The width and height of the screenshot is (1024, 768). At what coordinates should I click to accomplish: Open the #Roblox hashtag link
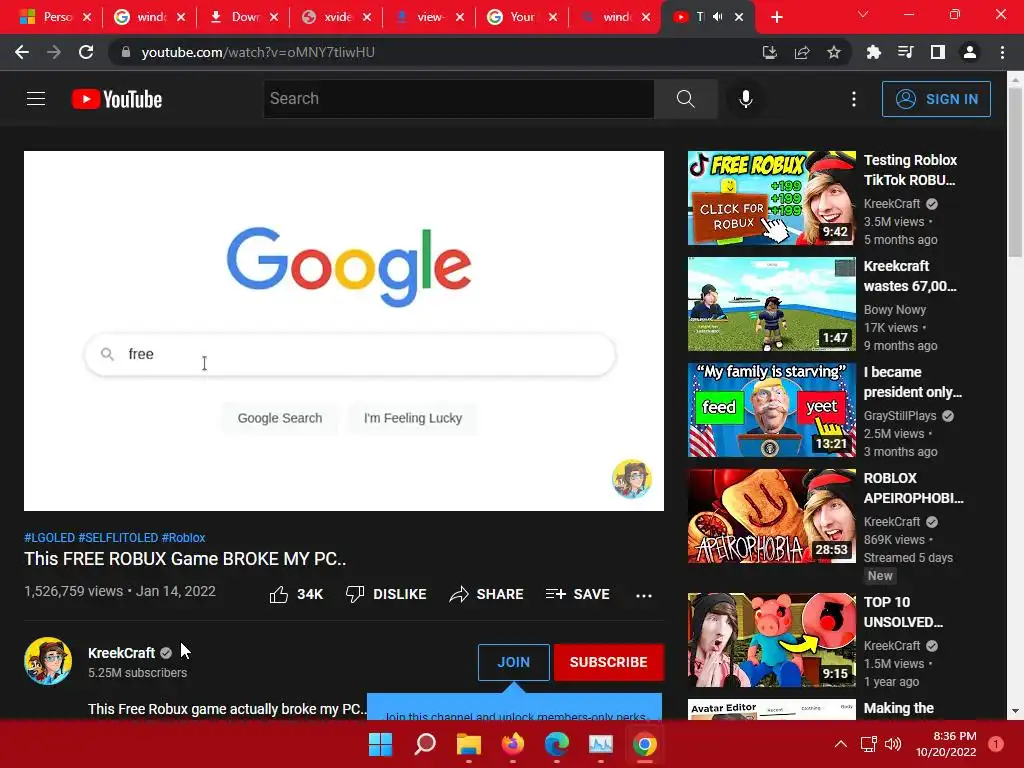click(184, 537)
